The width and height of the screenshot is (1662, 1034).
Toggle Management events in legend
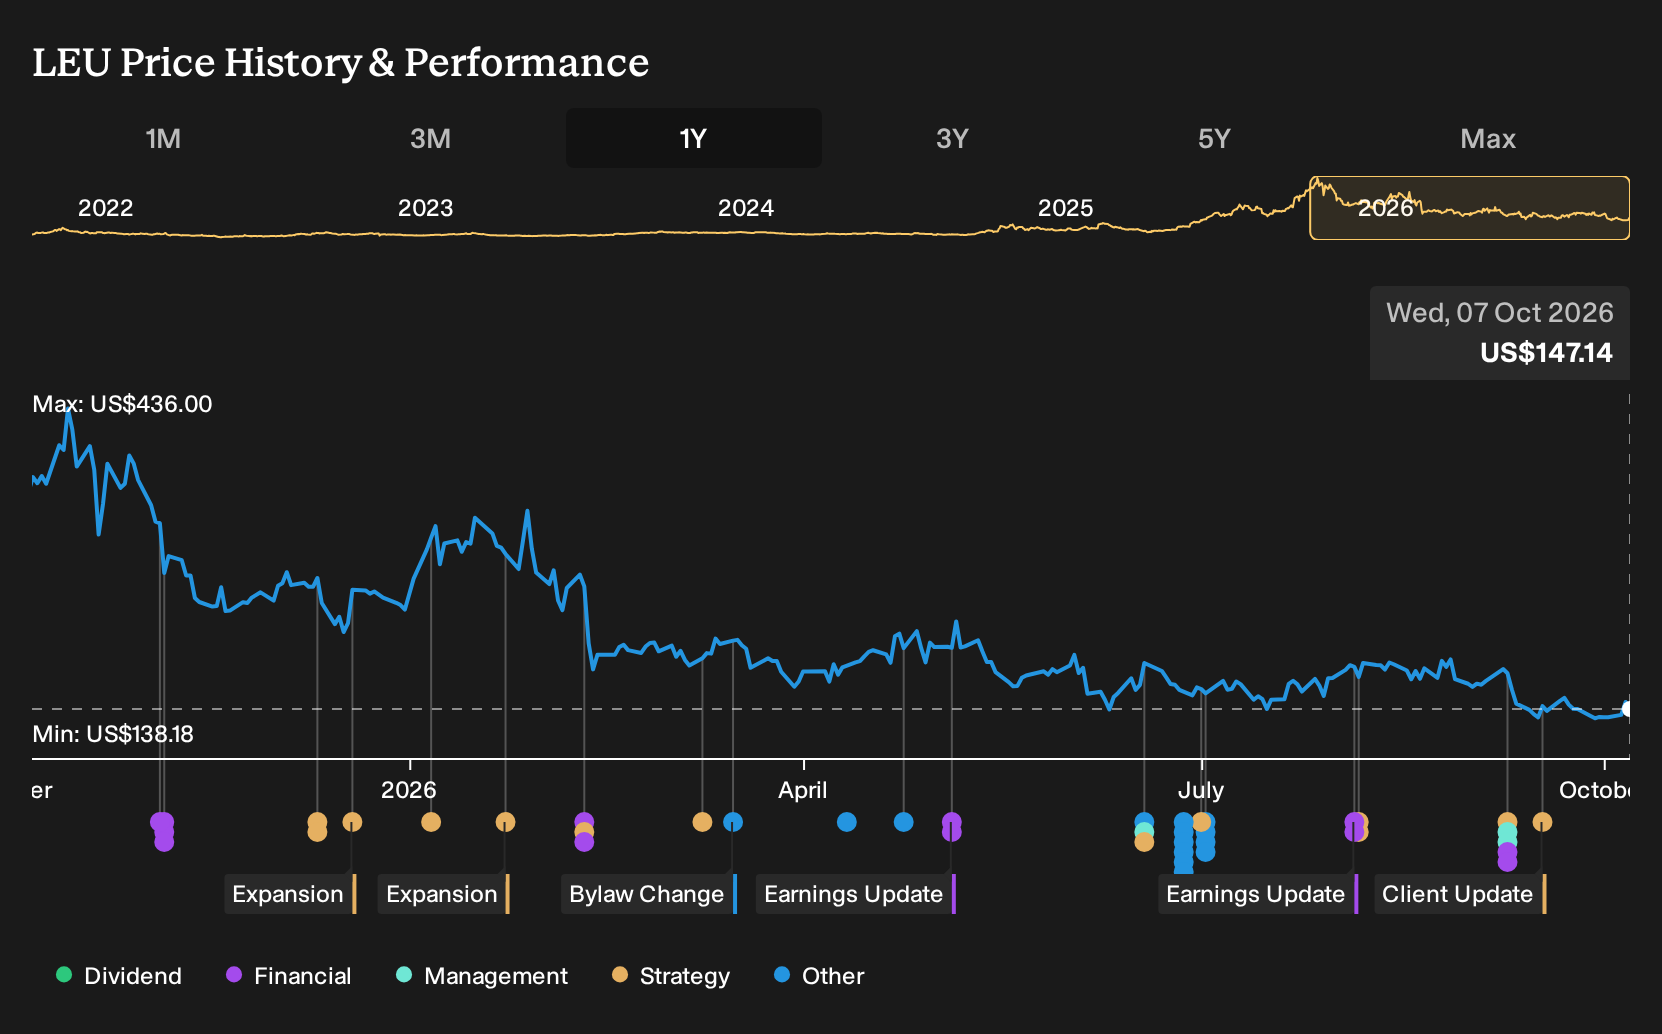click(x=481, y=975)
